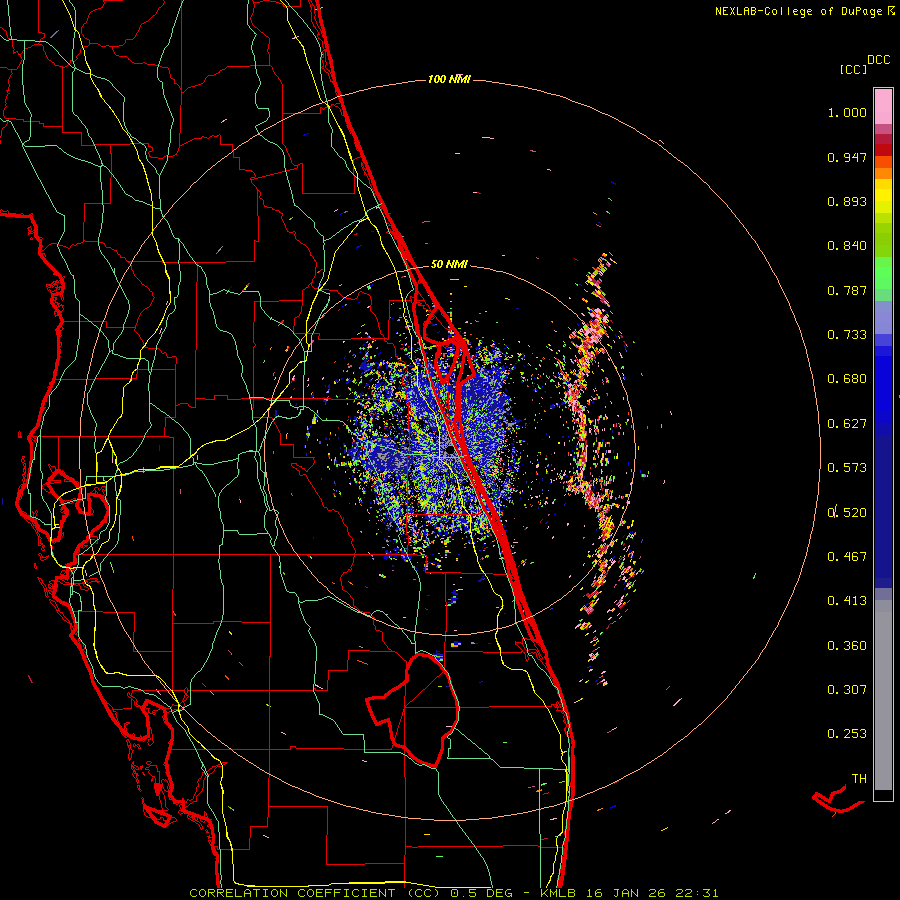This screenshot has width=900, height=900.
Task: Select the 0.947 legend value
Action: (847, 157)
